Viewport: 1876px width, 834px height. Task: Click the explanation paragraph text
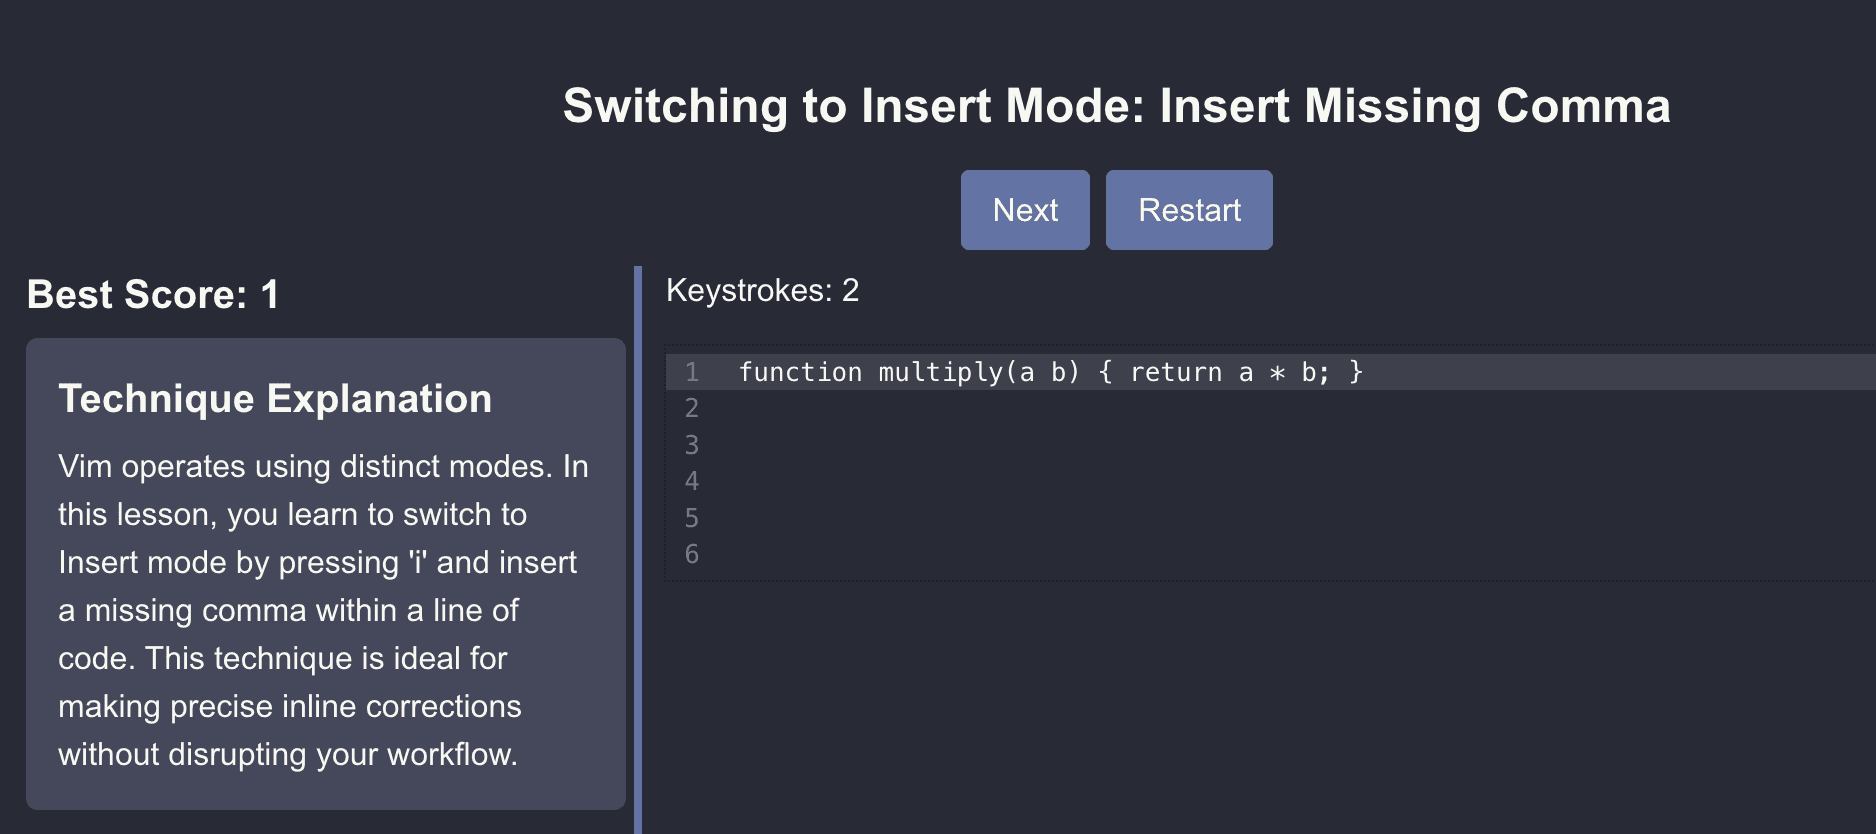(323, 610)
